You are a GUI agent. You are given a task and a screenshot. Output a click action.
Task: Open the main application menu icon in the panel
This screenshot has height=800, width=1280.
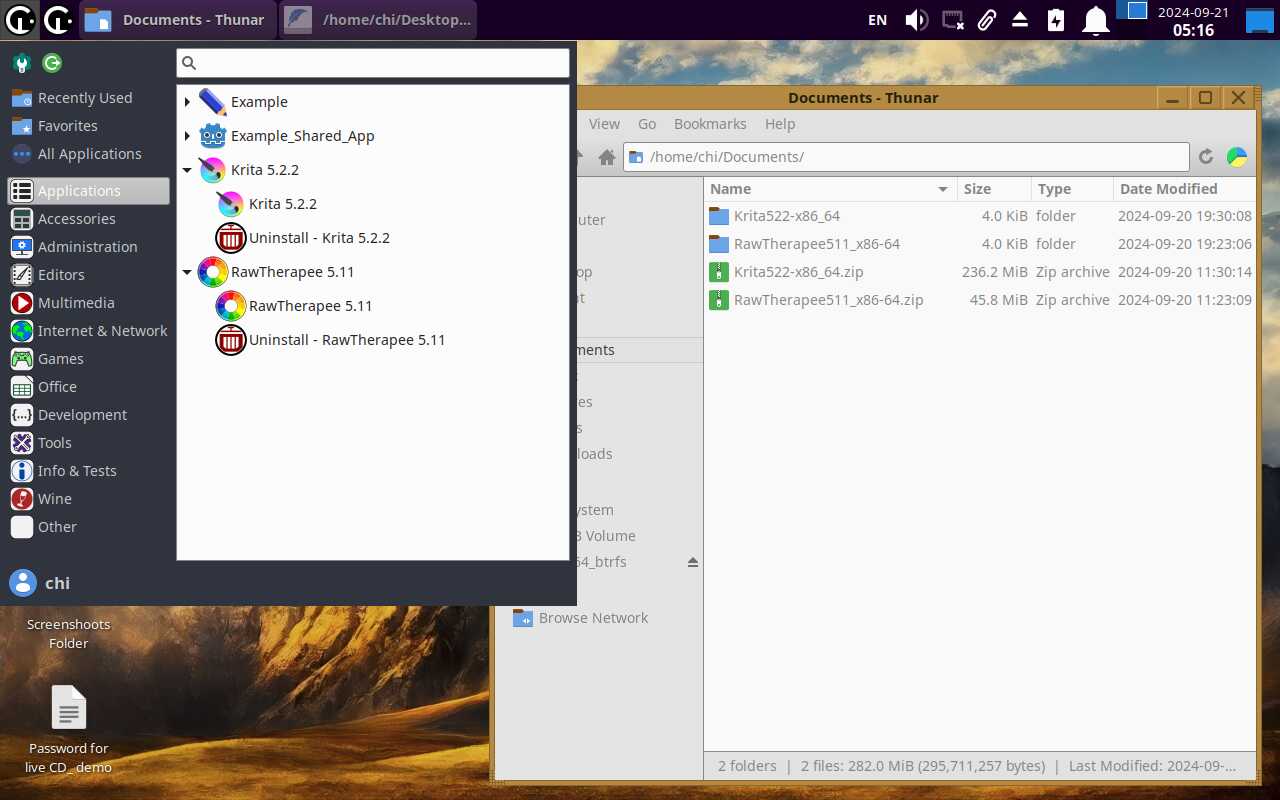pyautogui.click(x=20, y=19)
